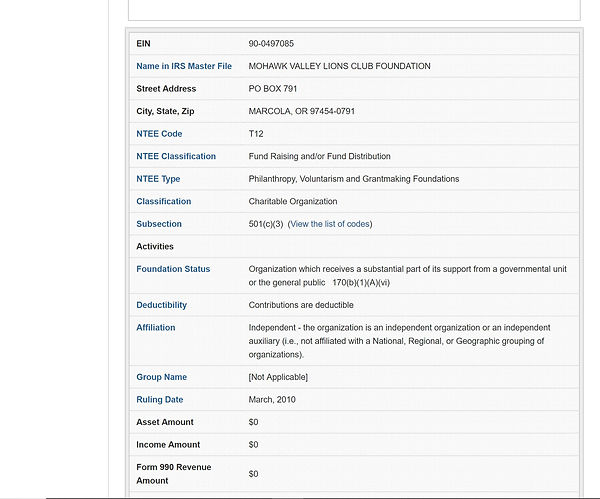Click the organization name MOHAWK VALLEY LIONS CLUB FOUNDATION
This screenshot has height=499, width=600.
pyautogui.click(x=339, y=66)
